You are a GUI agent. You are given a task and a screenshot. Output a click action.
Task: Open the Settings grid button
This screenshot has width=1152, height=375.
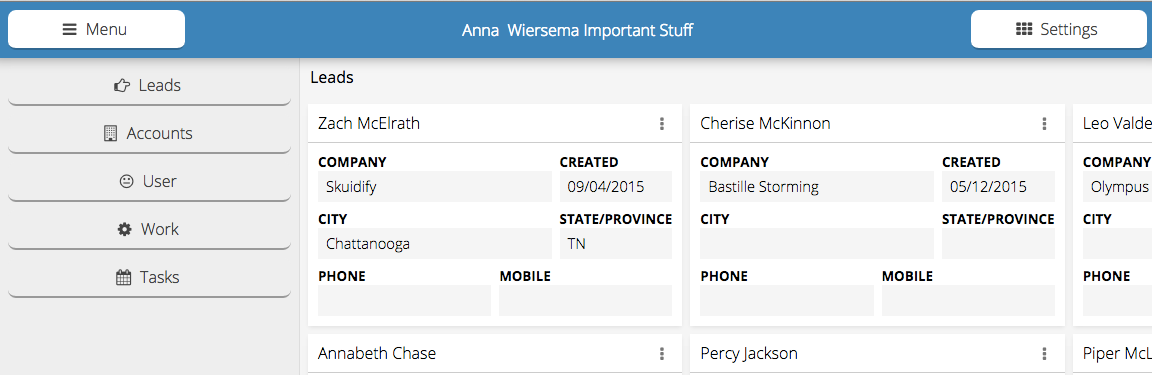tap(1058, 29)
